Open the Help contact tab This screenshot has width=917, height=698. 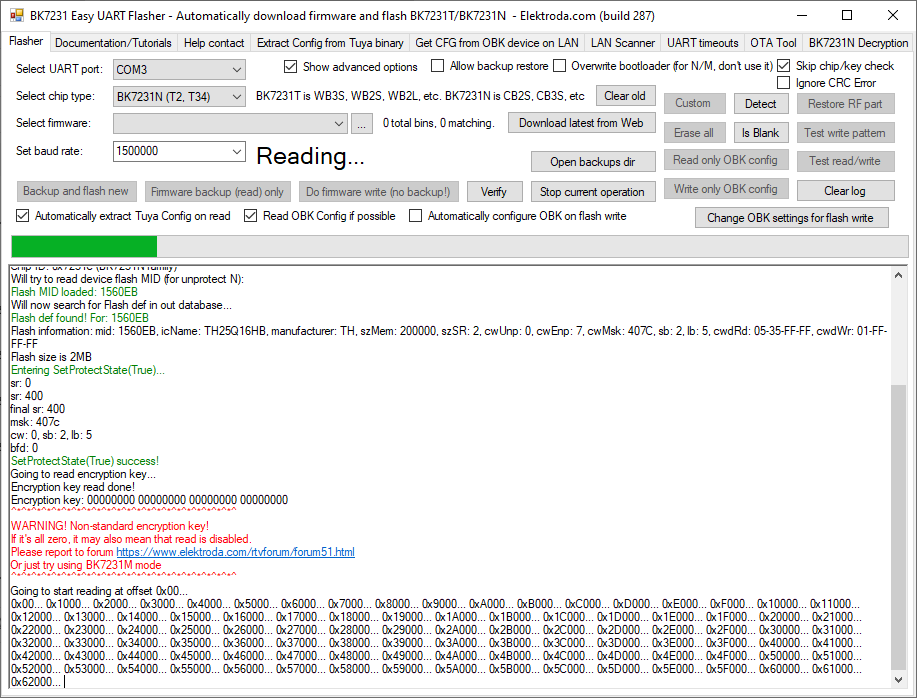tap(213, 43)
